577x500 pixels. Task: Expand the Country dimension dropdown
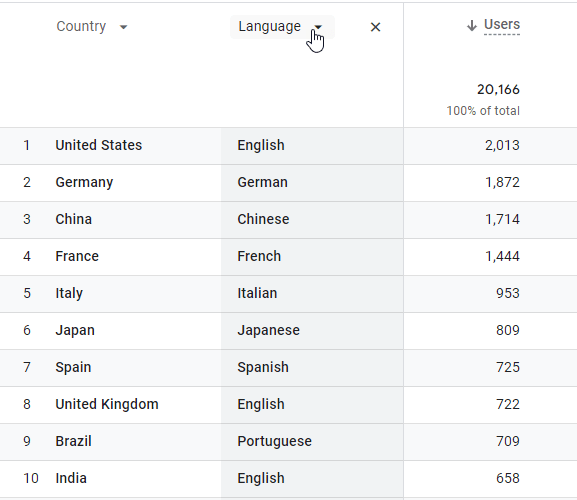pos(124,27)
